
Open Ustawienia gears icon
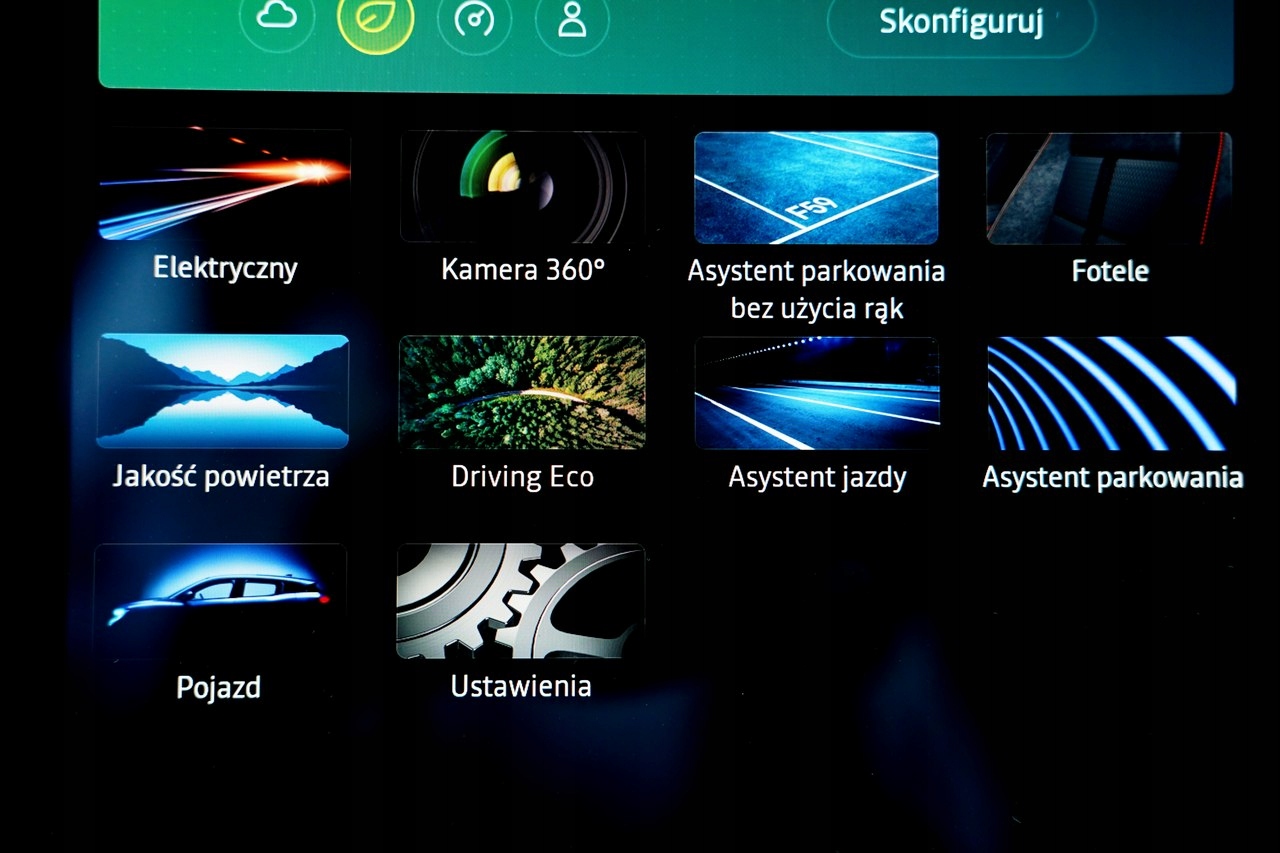pos(521,600)
